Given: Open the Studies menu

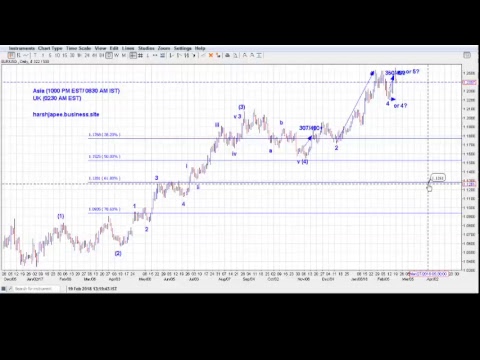Looking at the screenshot, I should tap(146, 48).
